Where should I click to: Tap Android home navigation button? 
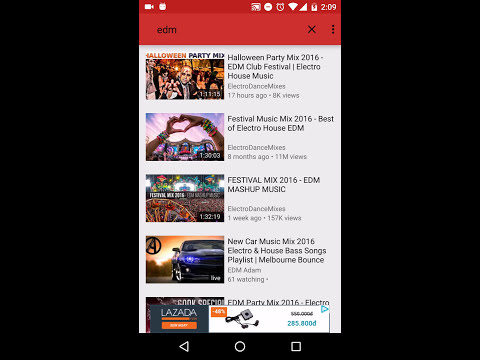tap(240, 347)
